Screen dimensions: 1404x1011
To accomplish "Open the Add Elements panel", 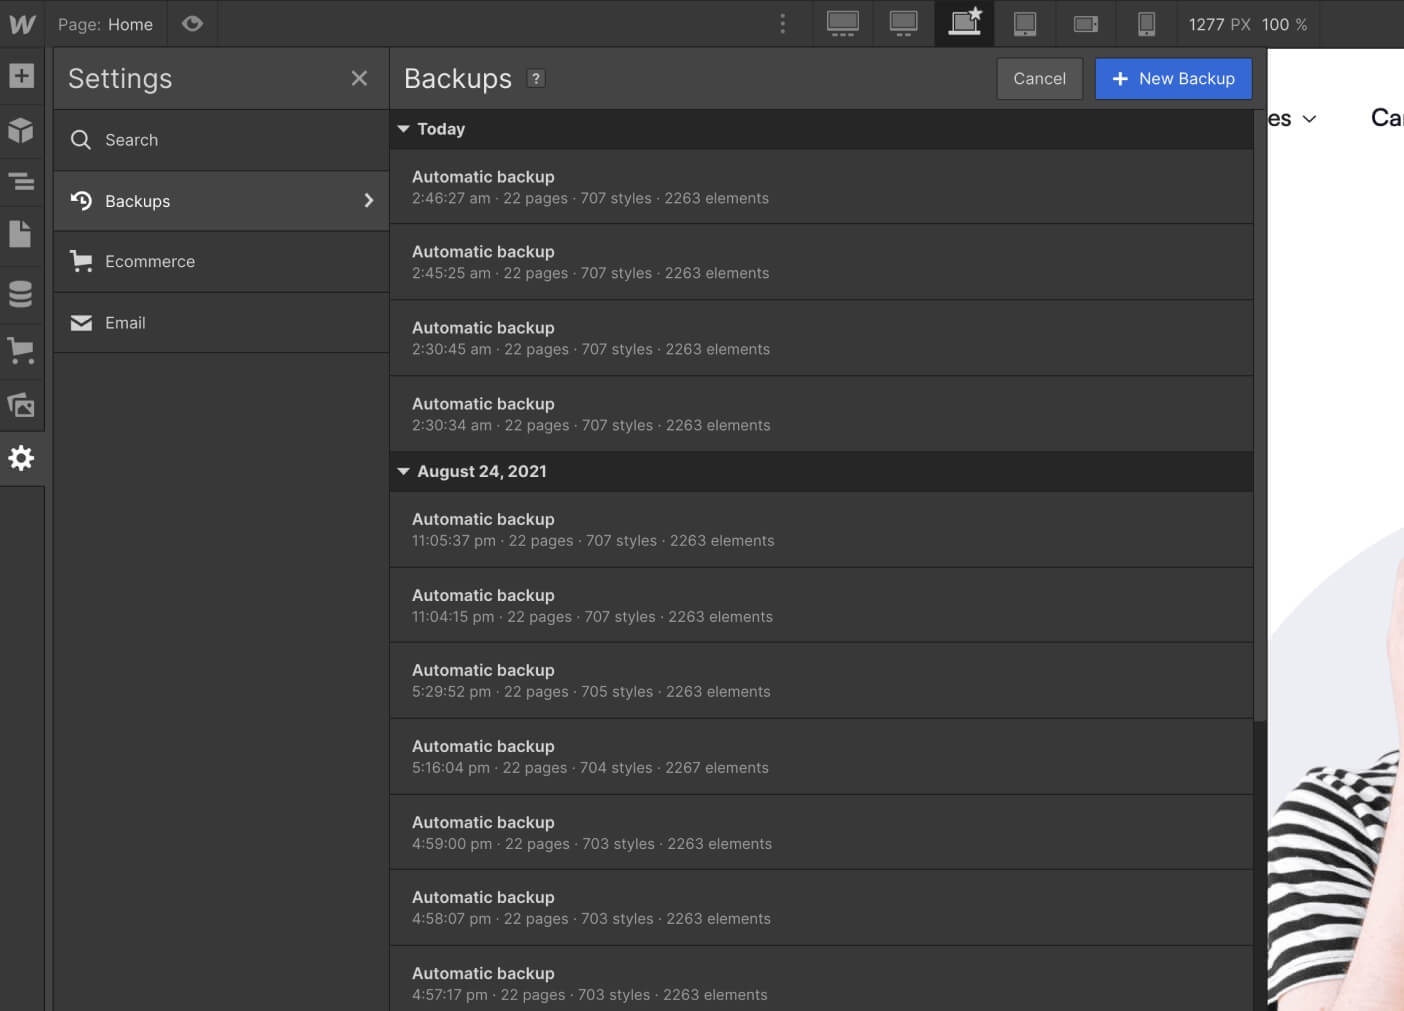I will pyautogui.click(x=21, y=75).
